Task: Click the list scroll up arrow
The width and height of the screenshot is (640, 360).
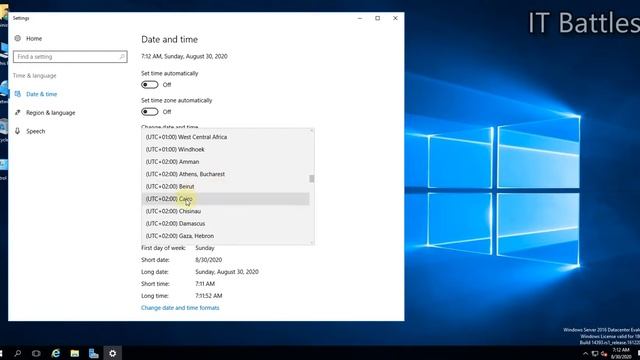Action: [312, 131]
